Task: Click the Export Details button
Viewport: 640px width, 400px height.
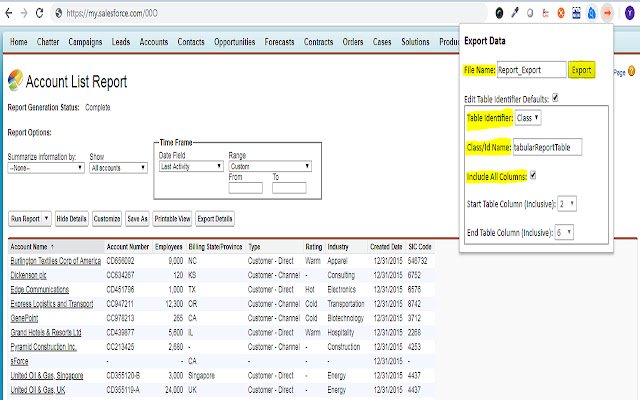Action: [215, 218]
